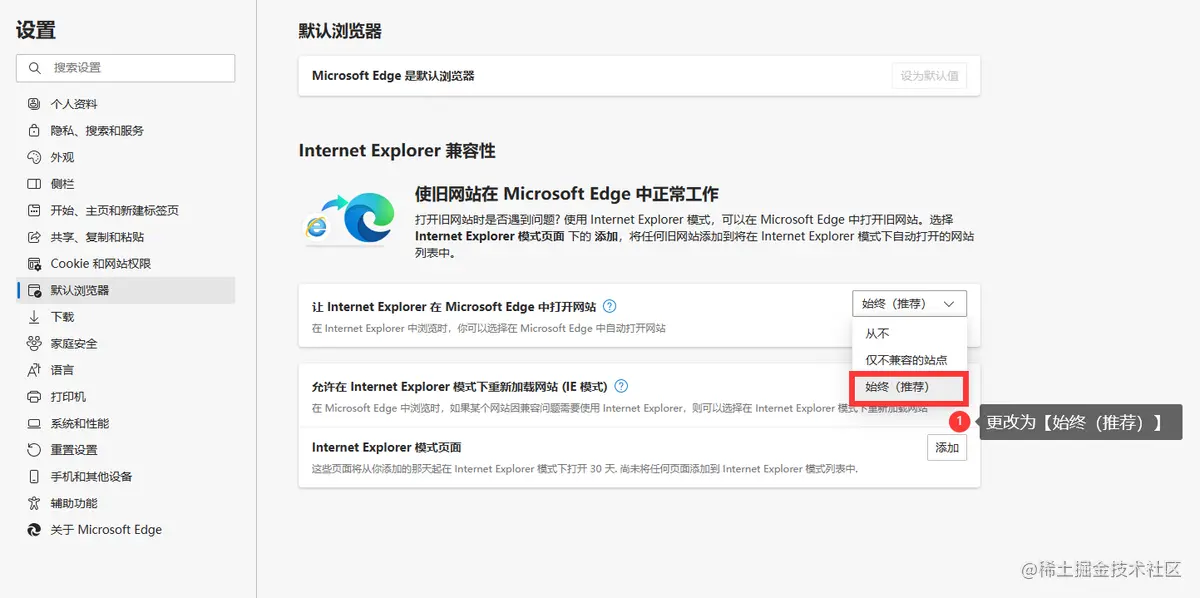Go to 系统和性能 settings
The image size is (1200, 598).
(x=126, y=424)
